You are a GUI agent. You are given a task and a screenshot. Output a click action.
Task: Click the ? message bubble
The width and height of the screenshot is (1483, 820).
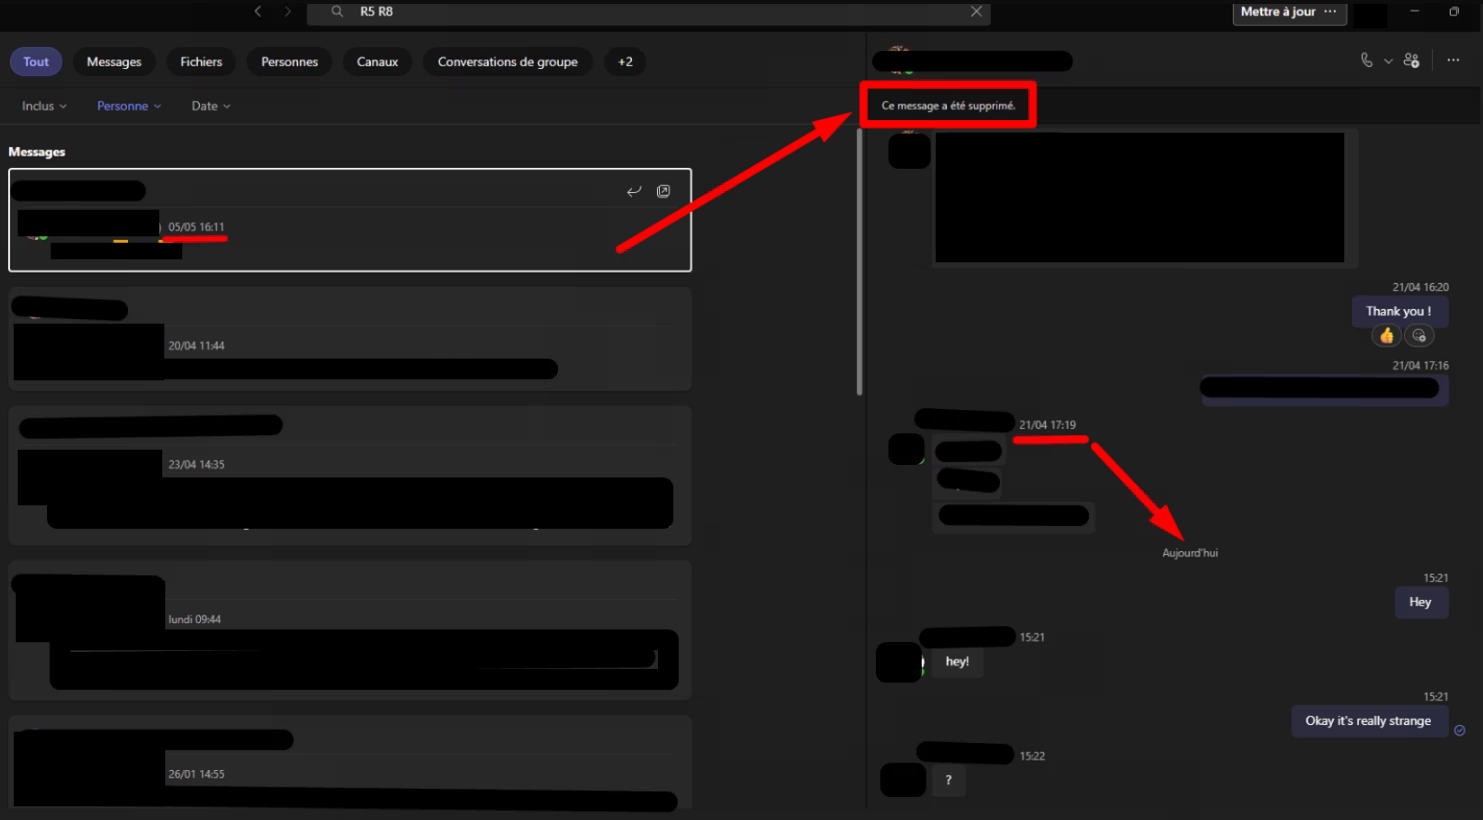point(948,781)
